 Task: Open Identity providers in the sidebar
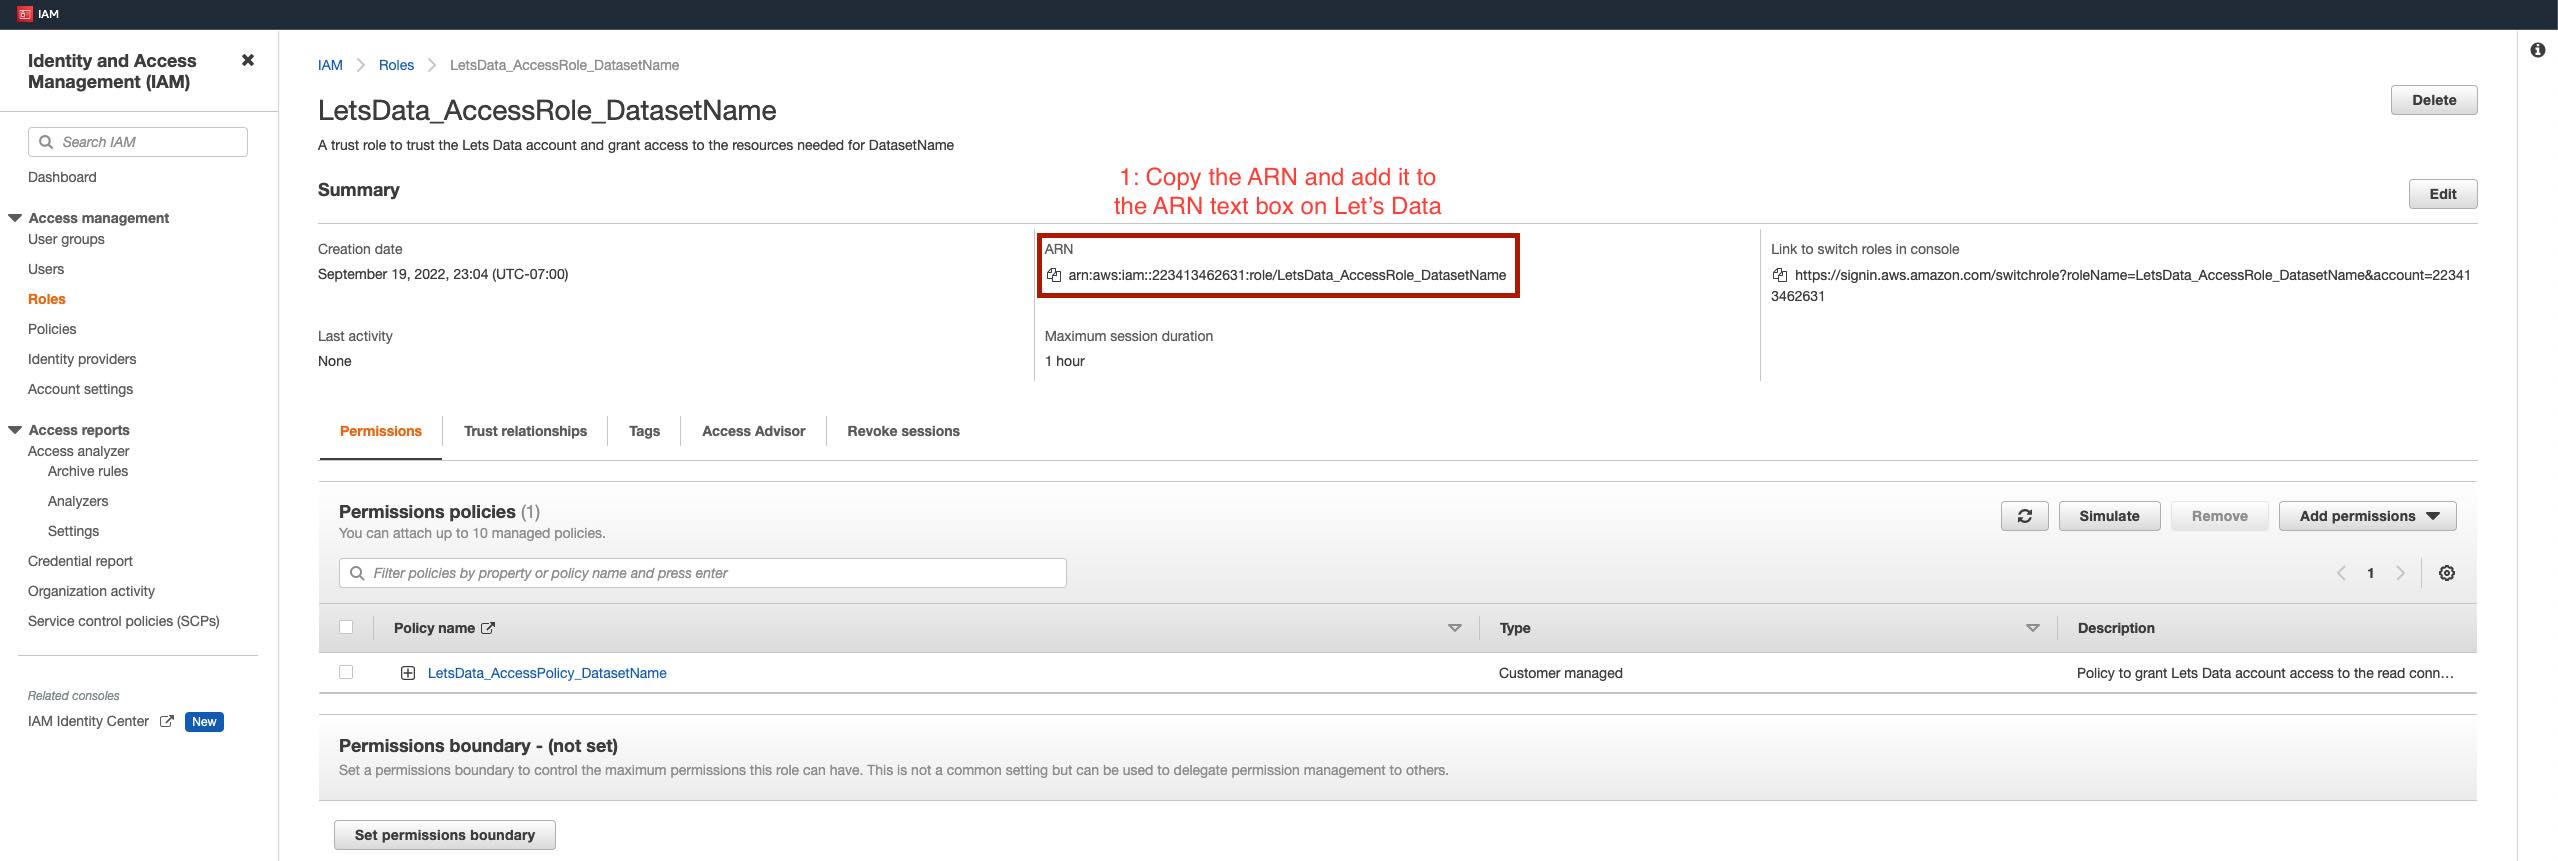[82, 359]
